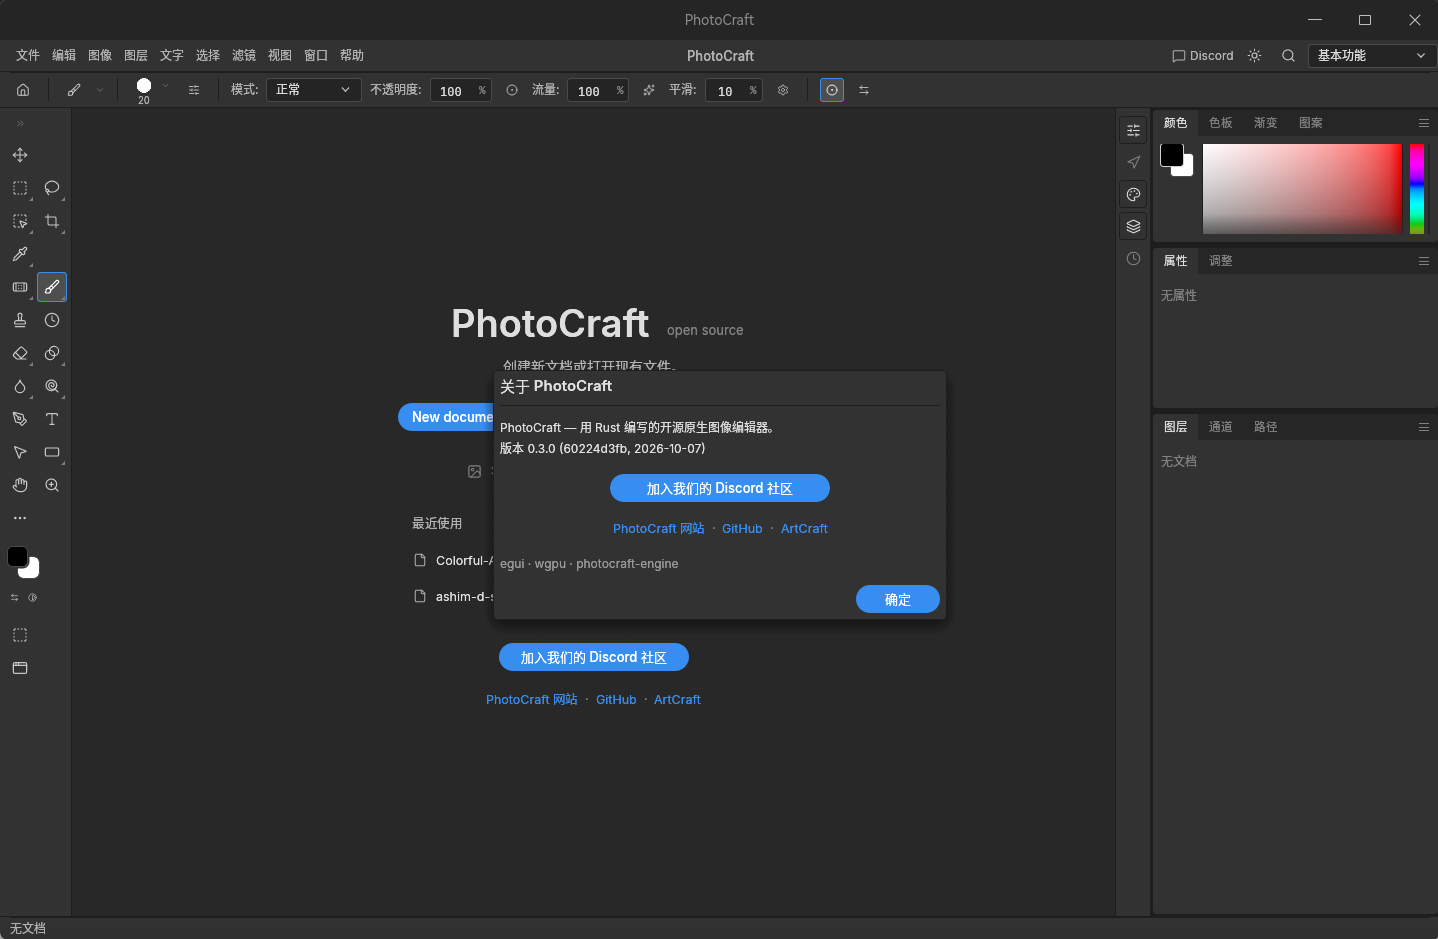
Task: Toggle the airbrush mode button
Action: [x=649, y=90]
